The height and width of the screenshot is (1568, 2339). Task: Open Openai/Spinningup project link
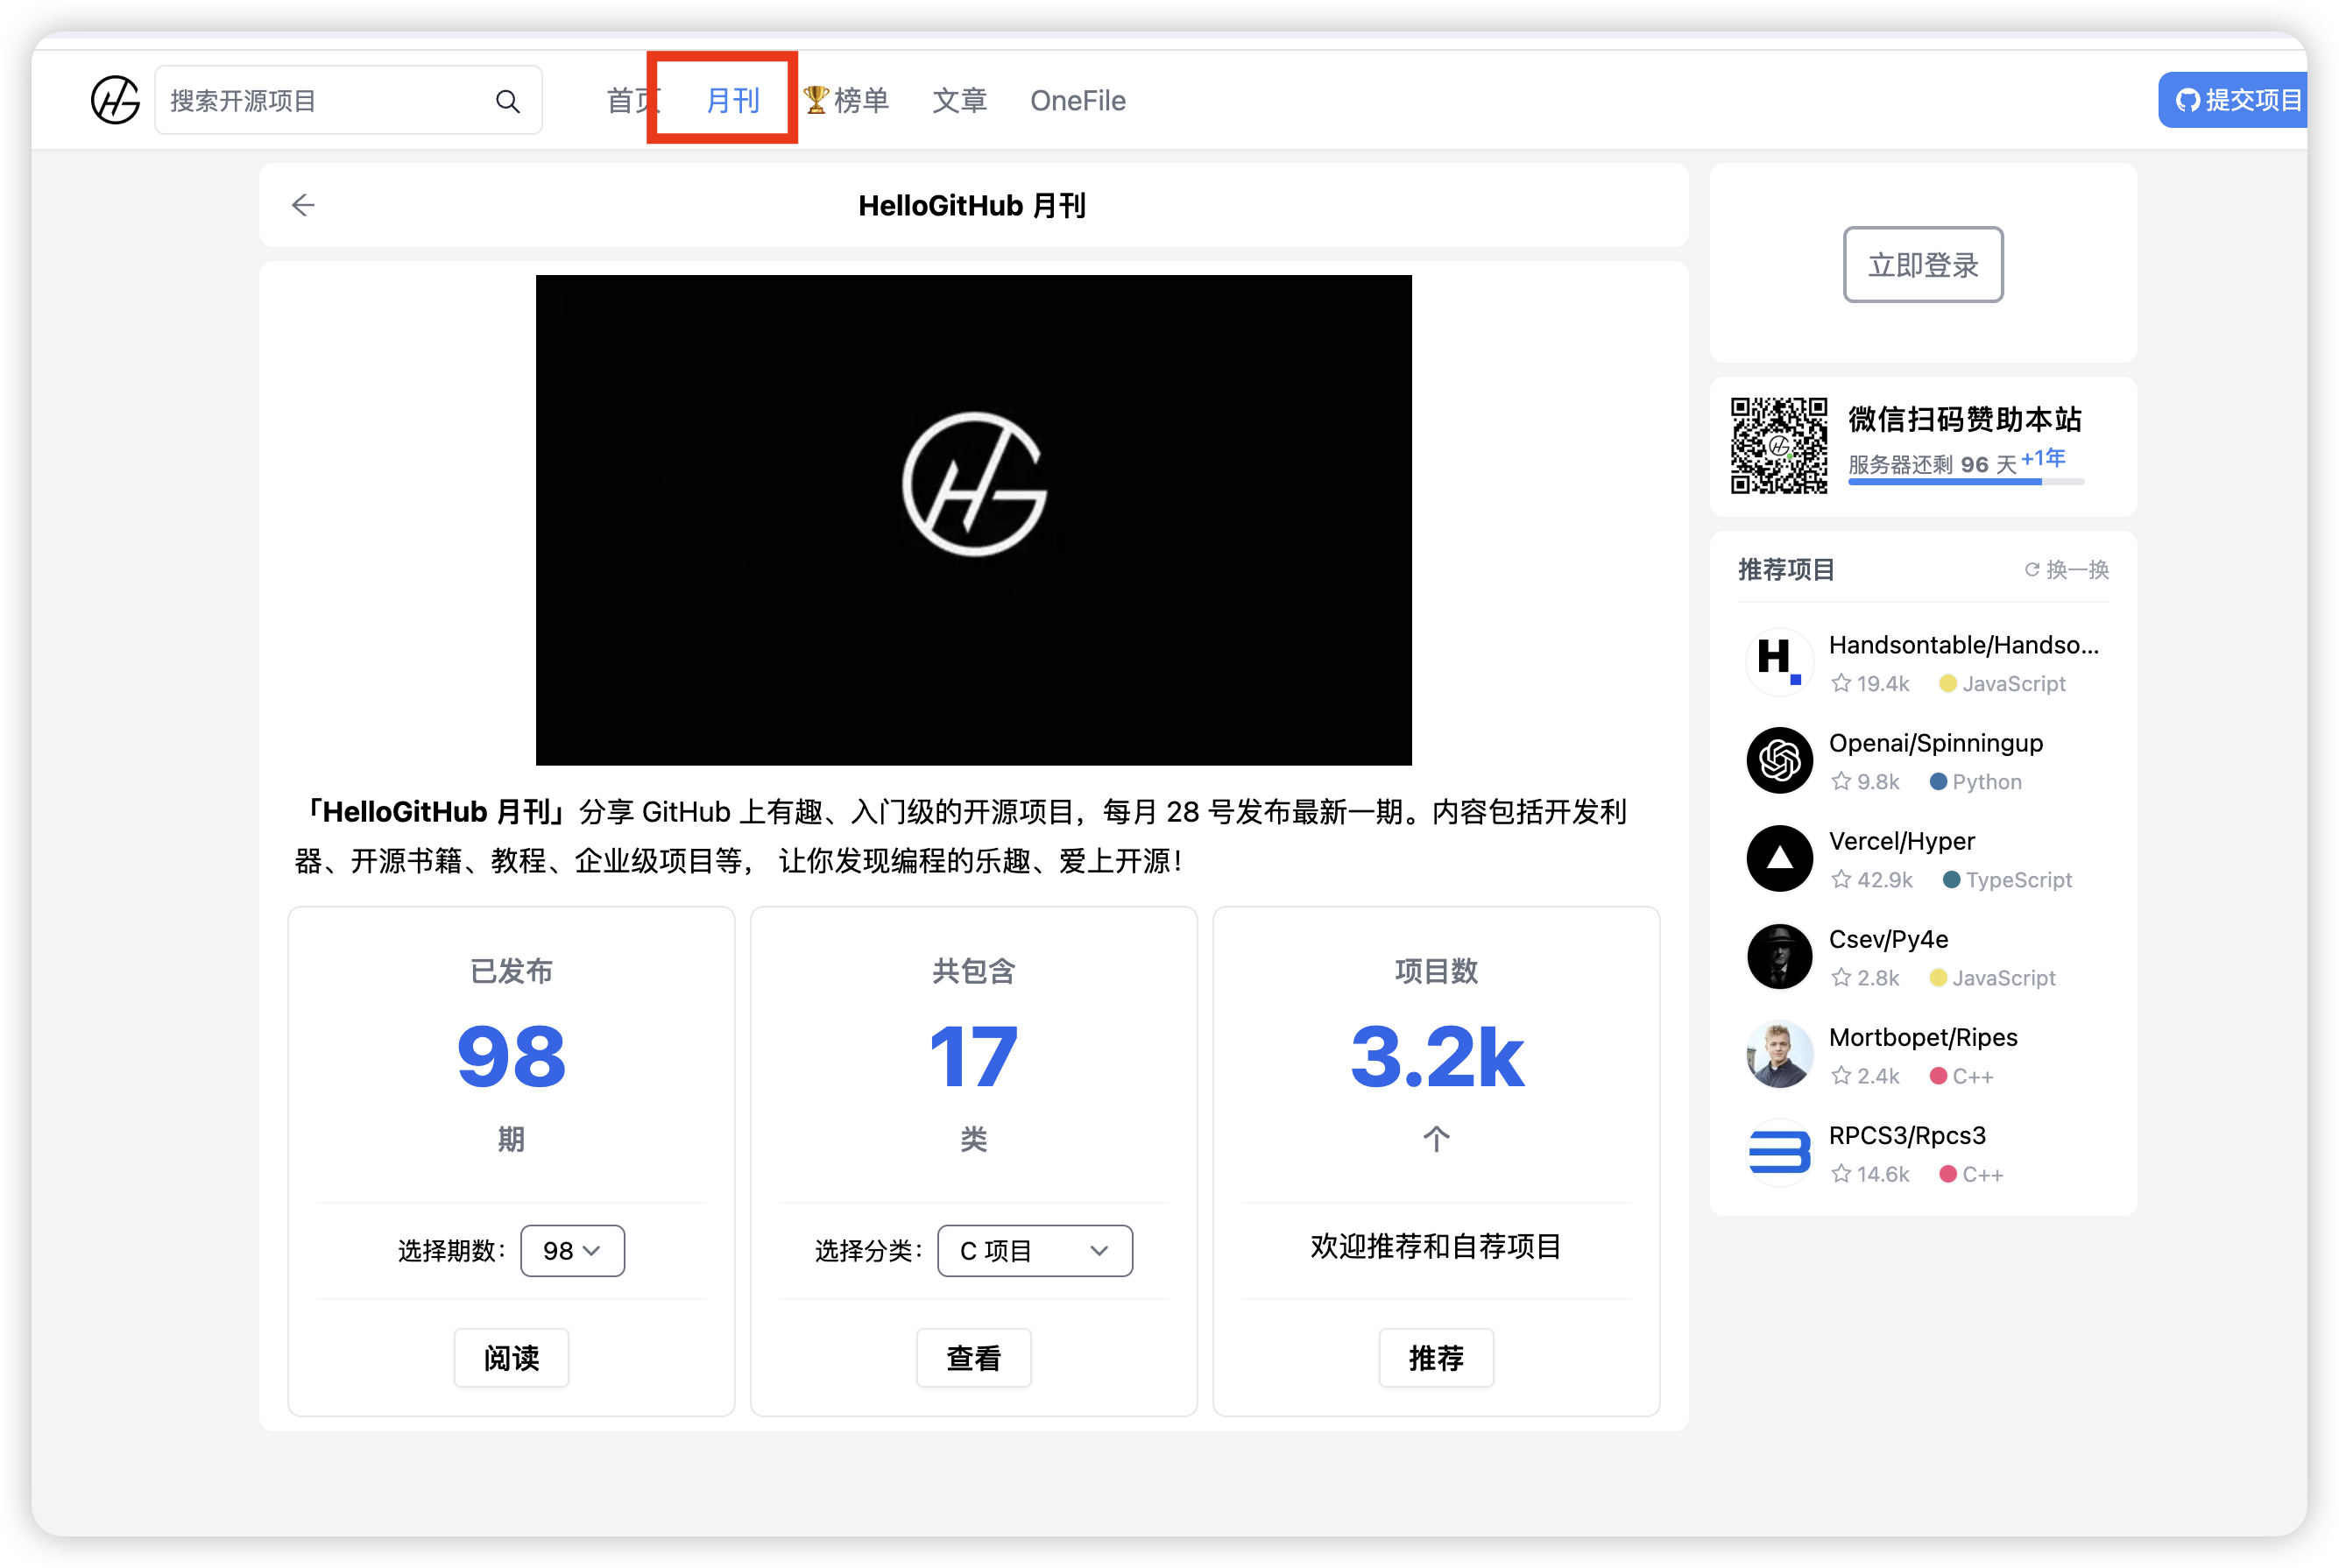pos(1935,743)
